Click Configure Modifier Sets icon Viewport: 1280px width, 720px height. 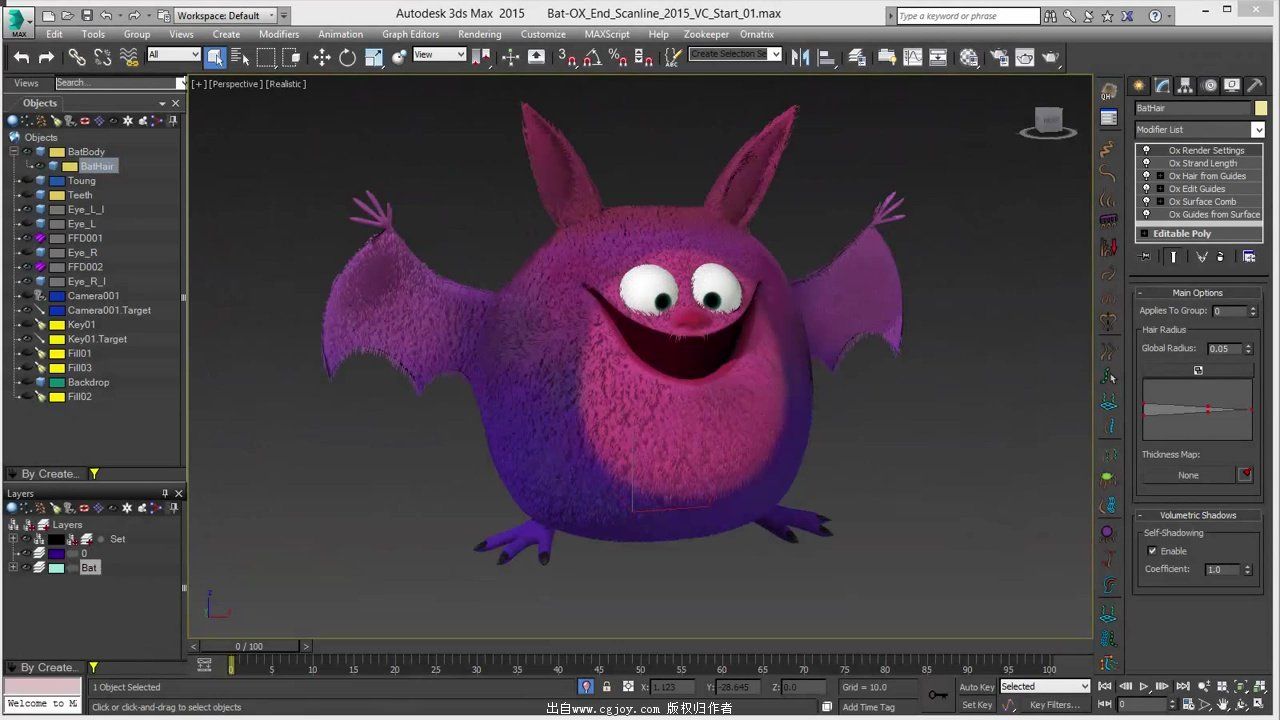click(1249, 257)
